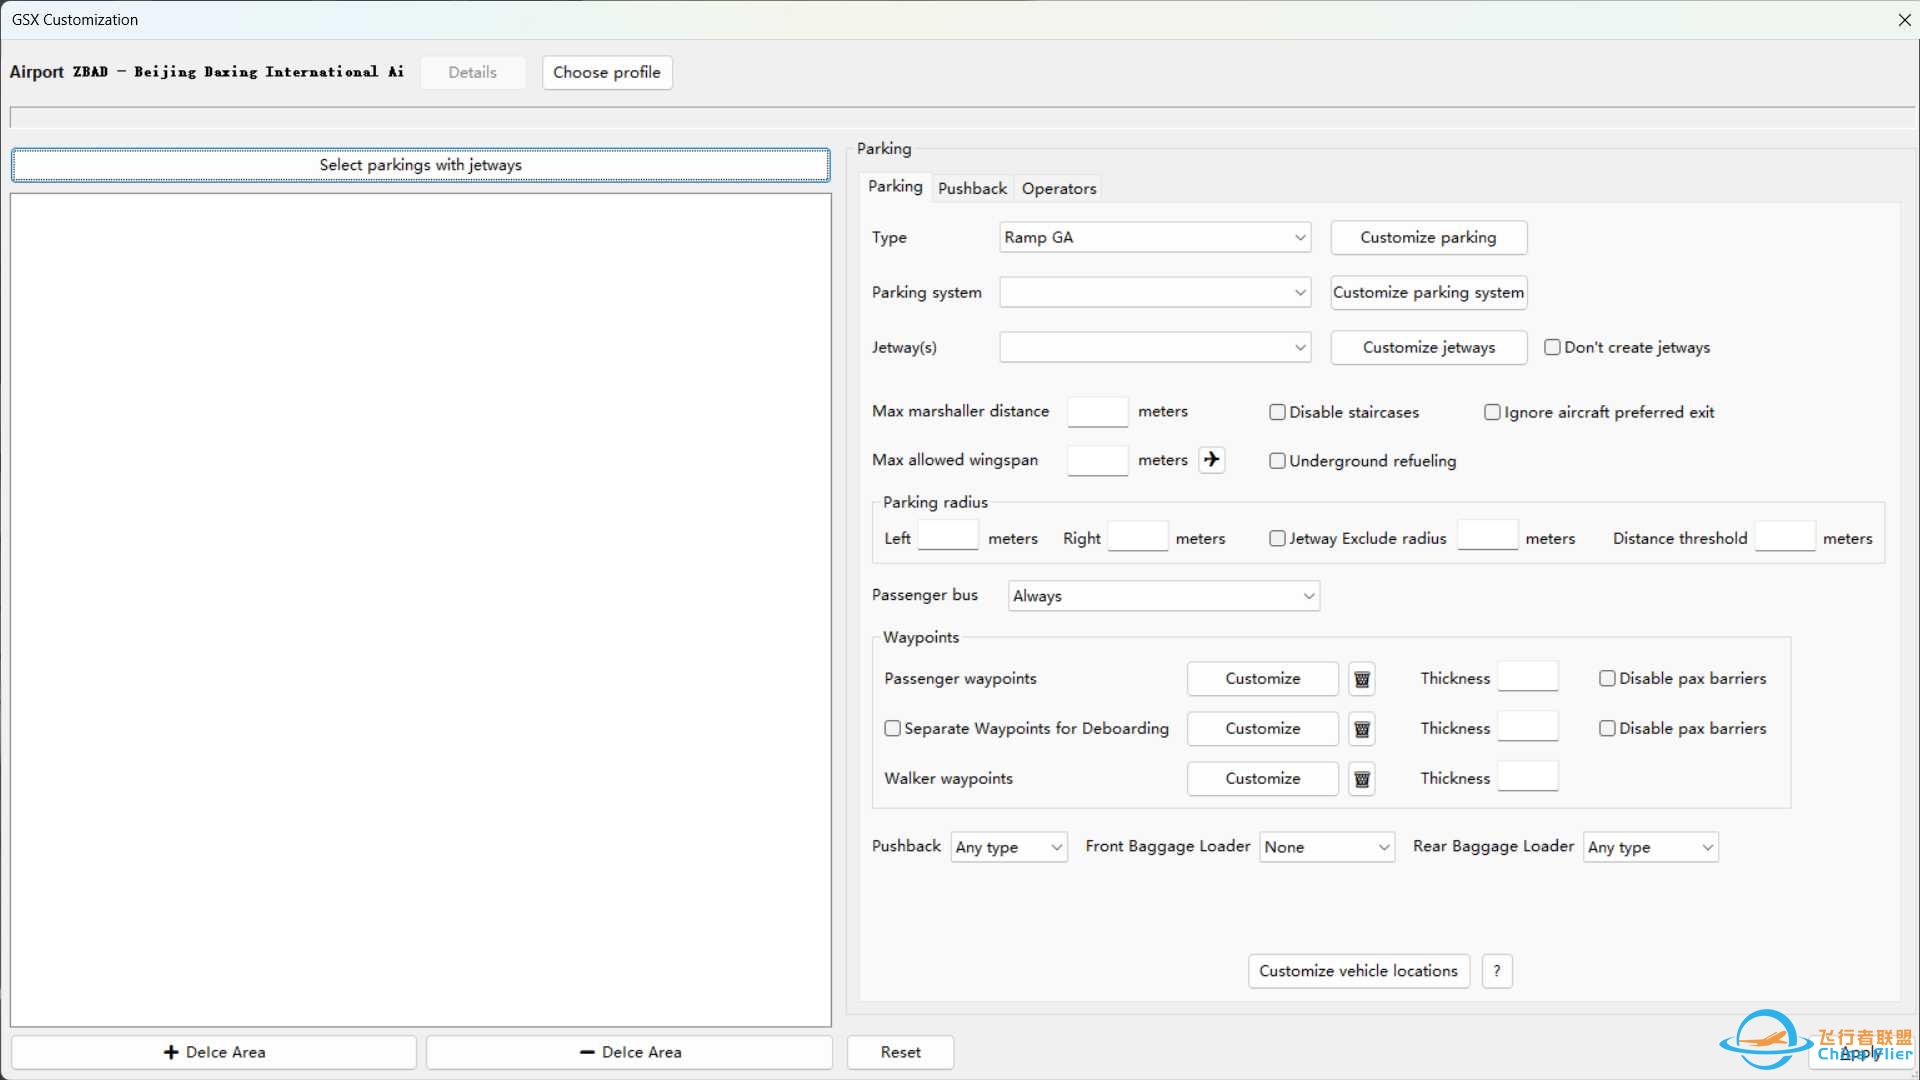Open the parking Type dropdown

1155,237
